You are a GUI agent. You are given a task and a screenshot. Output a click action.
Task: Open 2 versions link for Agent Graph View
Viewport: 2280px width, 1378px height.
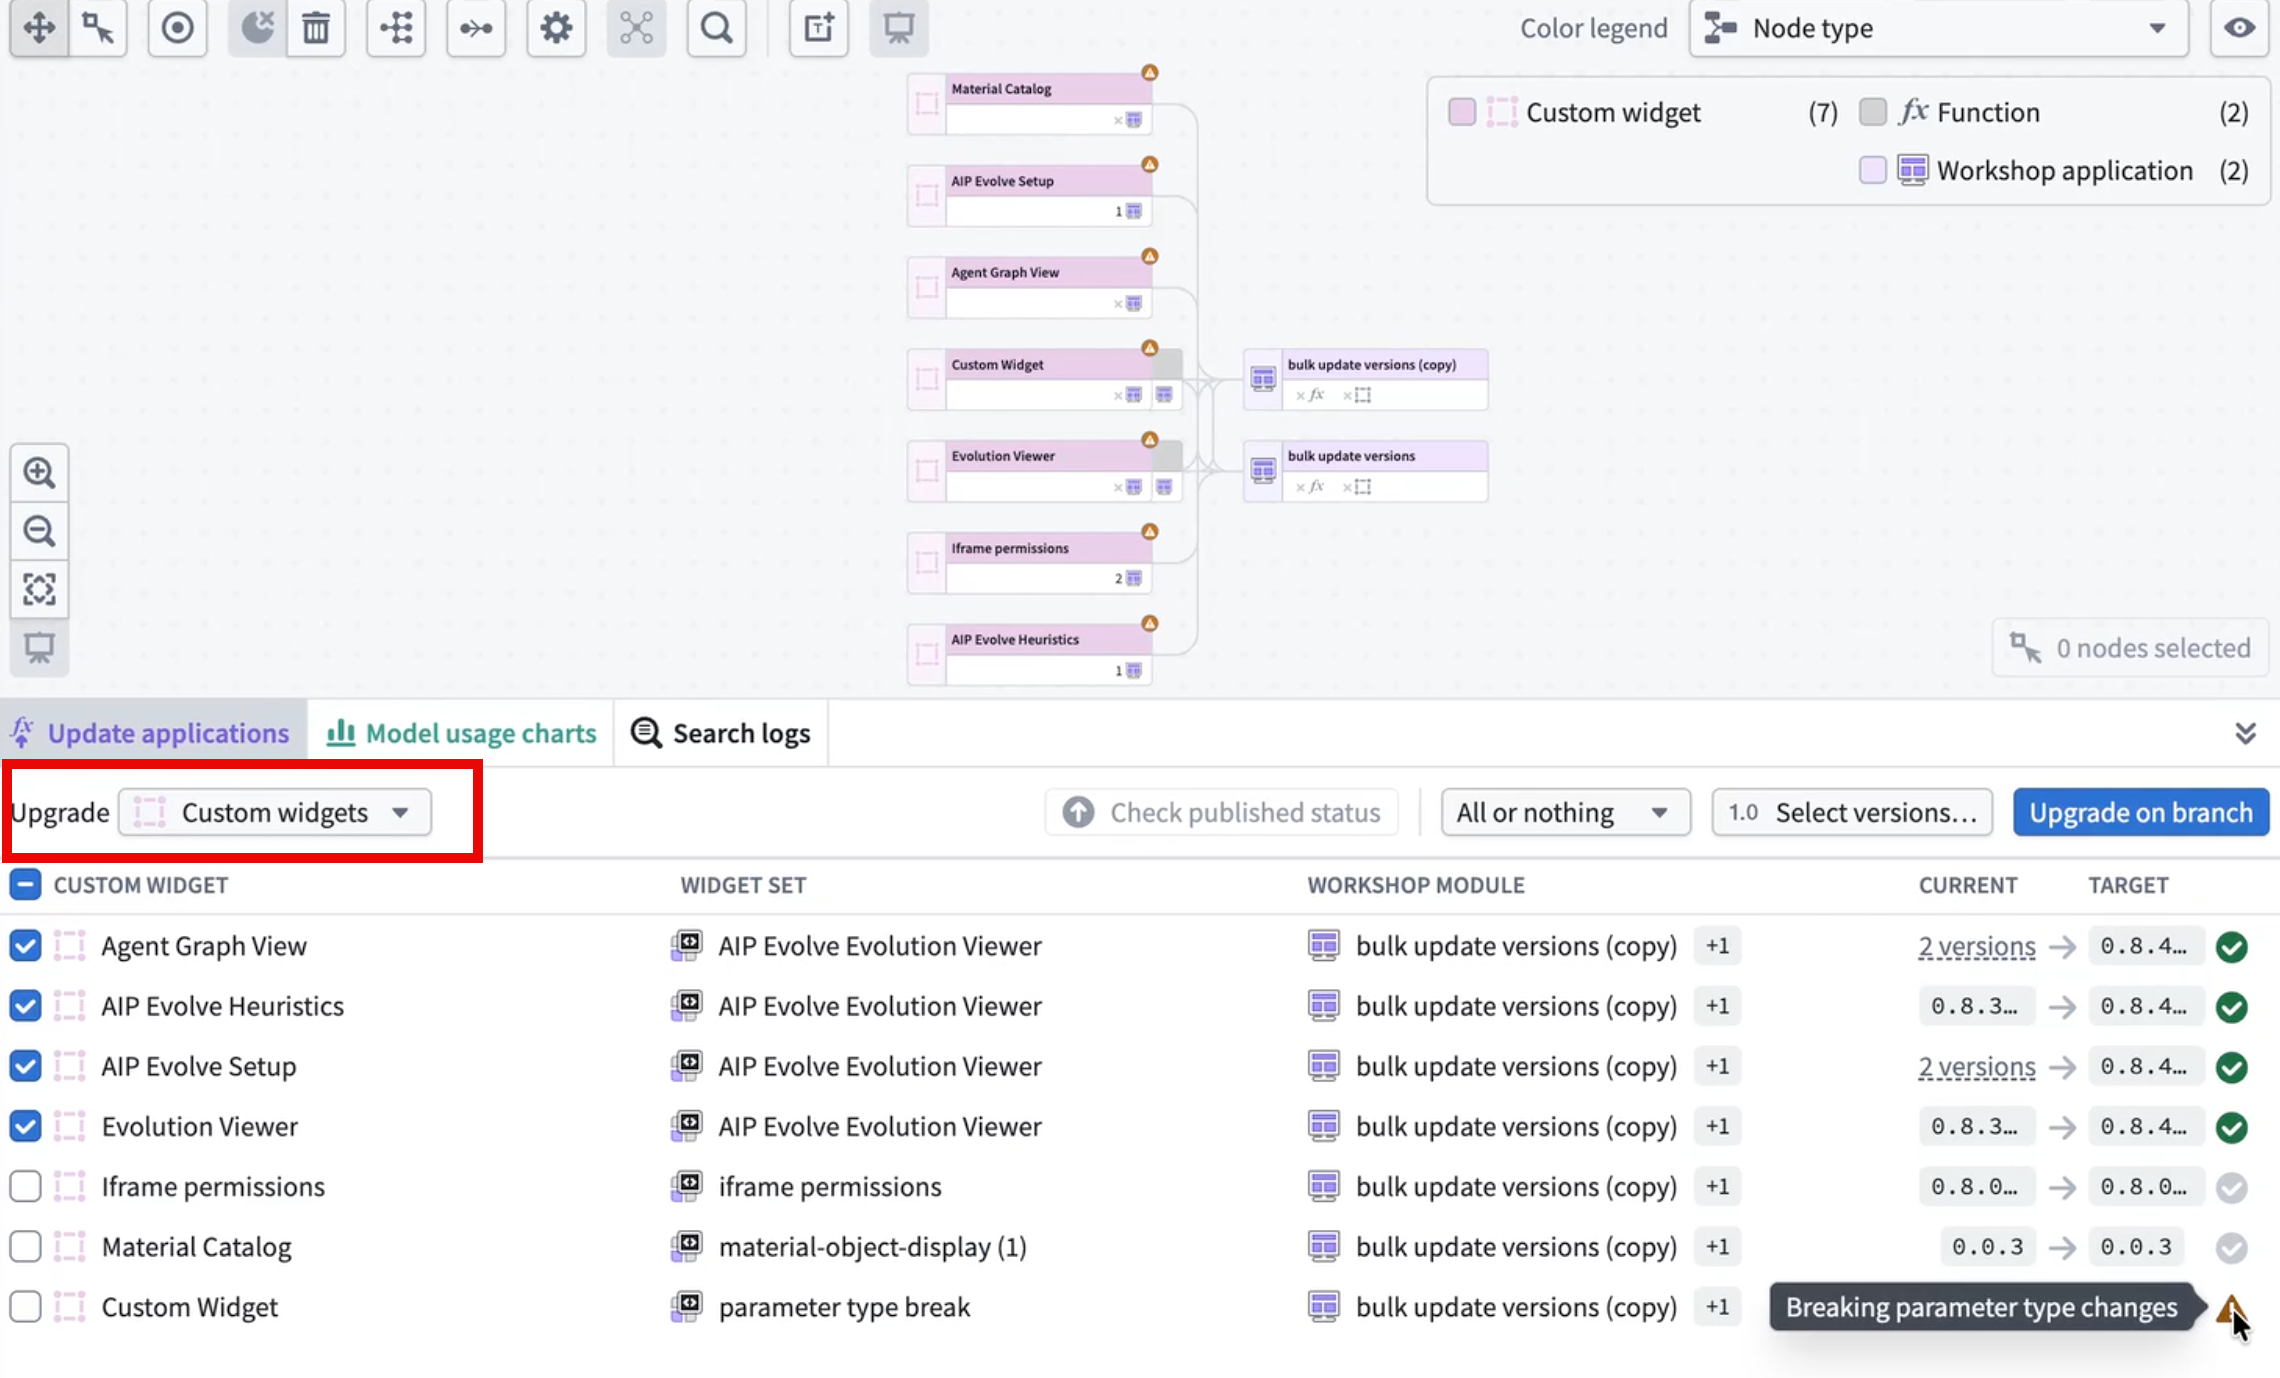point(1977,946)
